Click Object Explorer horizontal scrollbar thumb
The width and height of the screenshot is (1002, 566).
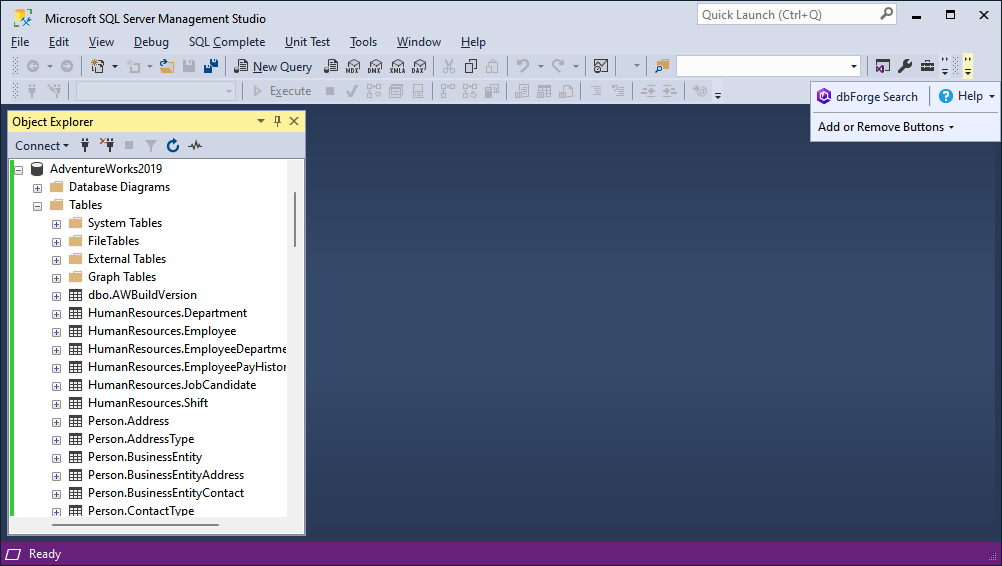[135, 525]
